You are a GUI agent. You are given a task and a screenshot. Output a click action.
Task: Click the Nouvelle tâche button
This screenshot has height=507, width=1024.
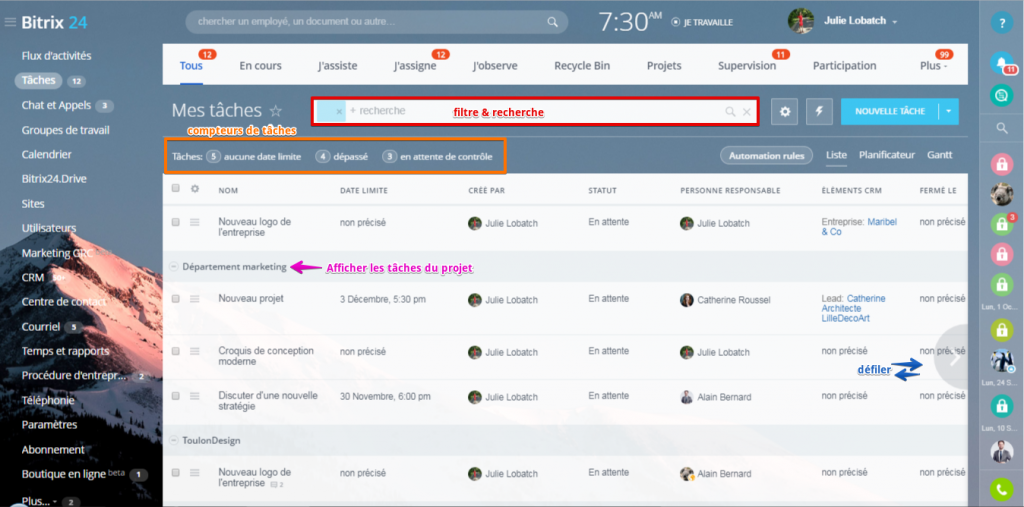pyautogui.click(x=890, y=112)
